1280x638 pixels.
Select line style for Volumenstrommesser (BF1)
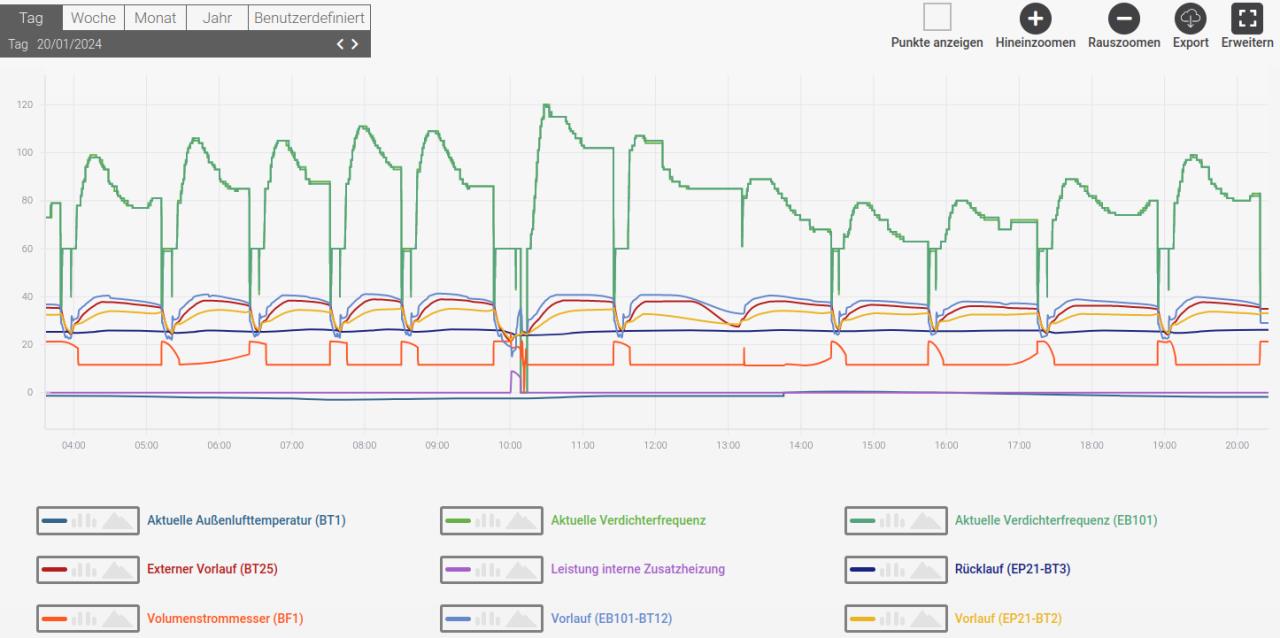coord(55,618)
